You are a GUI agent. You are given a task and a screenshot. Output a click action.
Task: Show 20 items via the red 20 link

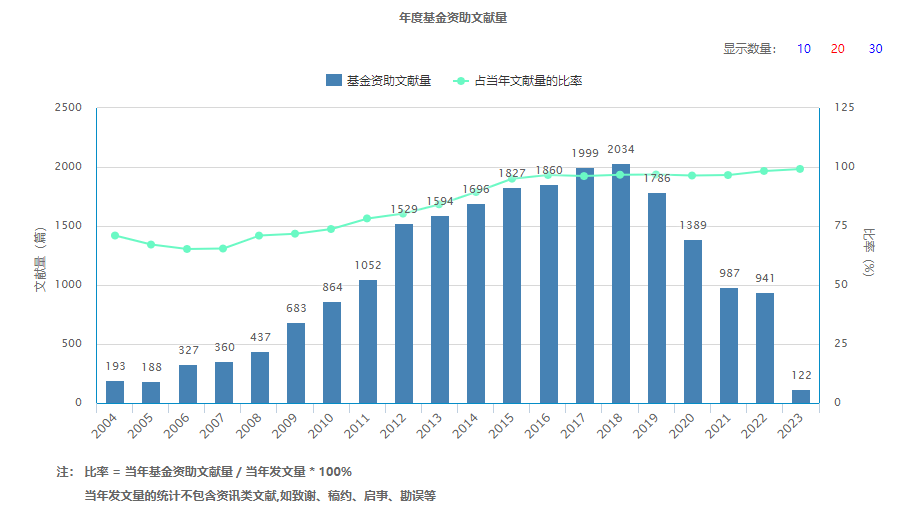(x=838, y=49)
